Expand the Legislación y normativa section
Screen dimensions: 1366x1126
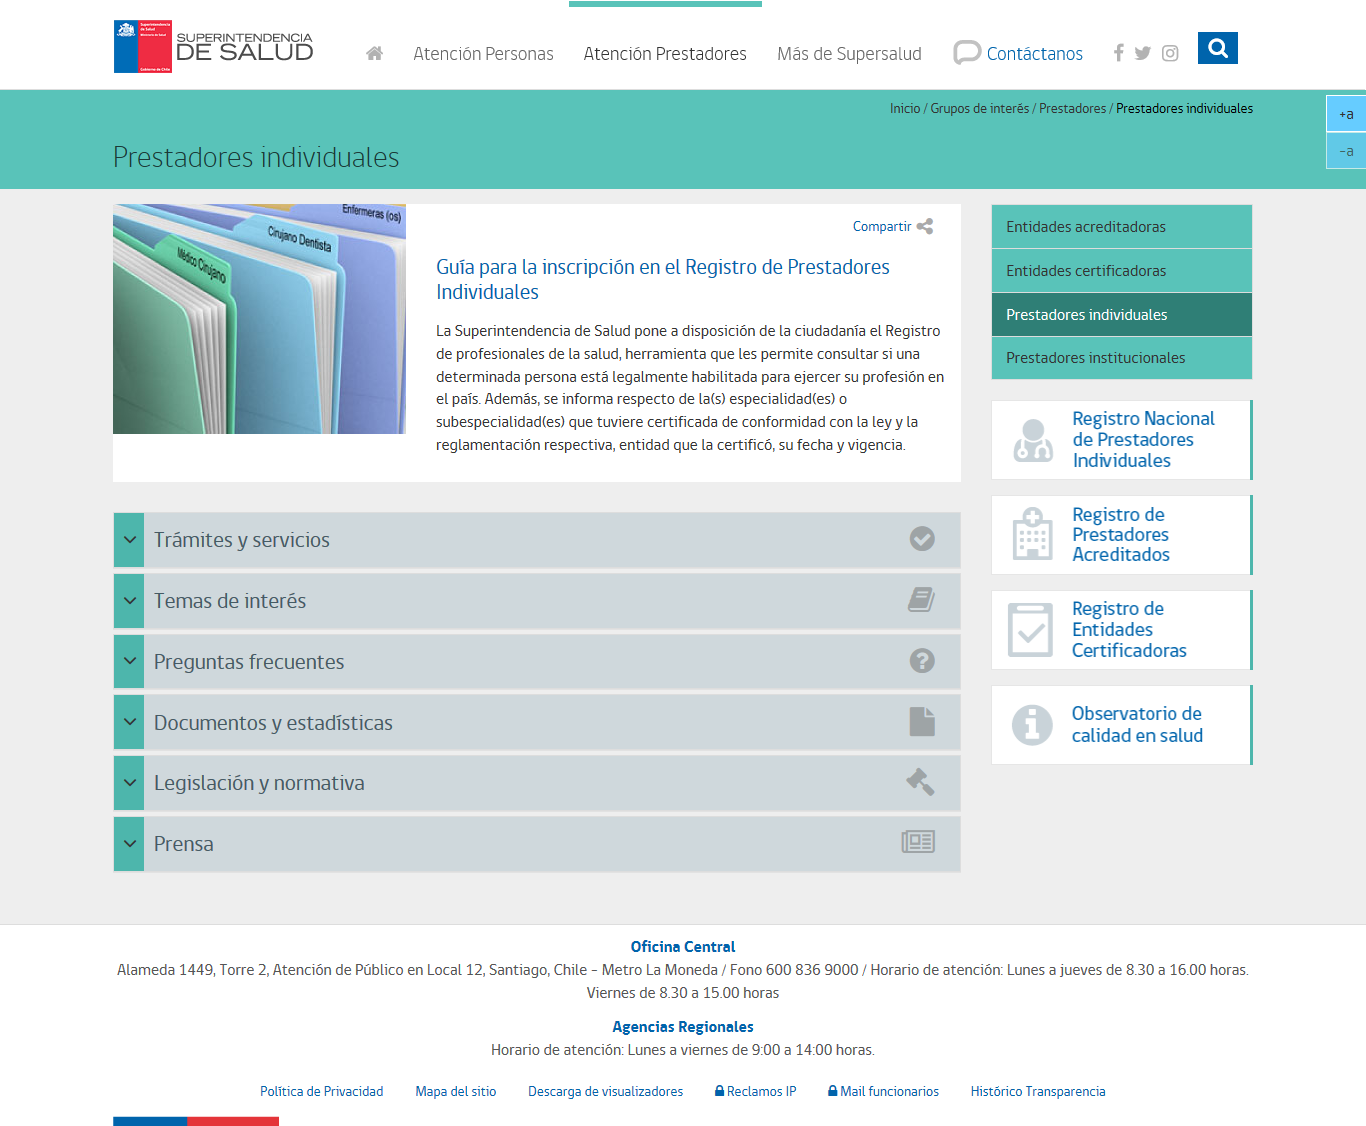point(536,783)
